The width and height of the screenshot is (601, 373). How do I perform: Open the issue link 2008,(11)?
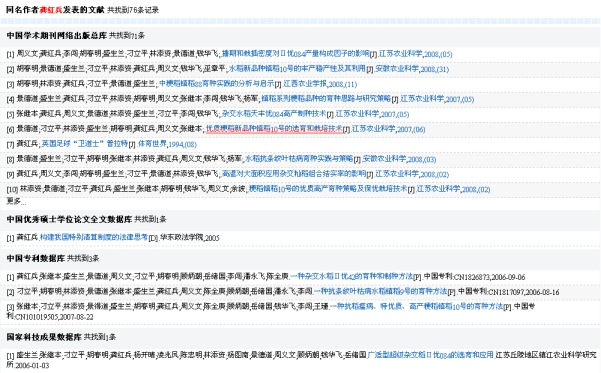(x=343, y=84)
